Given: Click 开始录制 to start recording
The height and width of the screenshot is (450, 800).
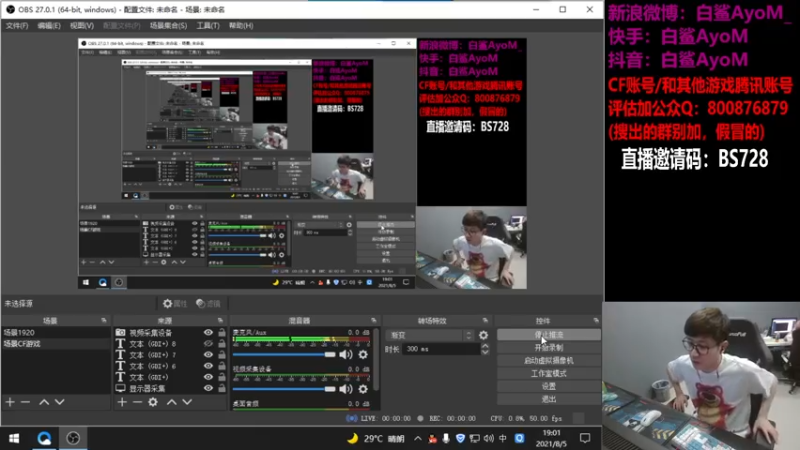Looking at the screenshot, I should tap(548, 347).
